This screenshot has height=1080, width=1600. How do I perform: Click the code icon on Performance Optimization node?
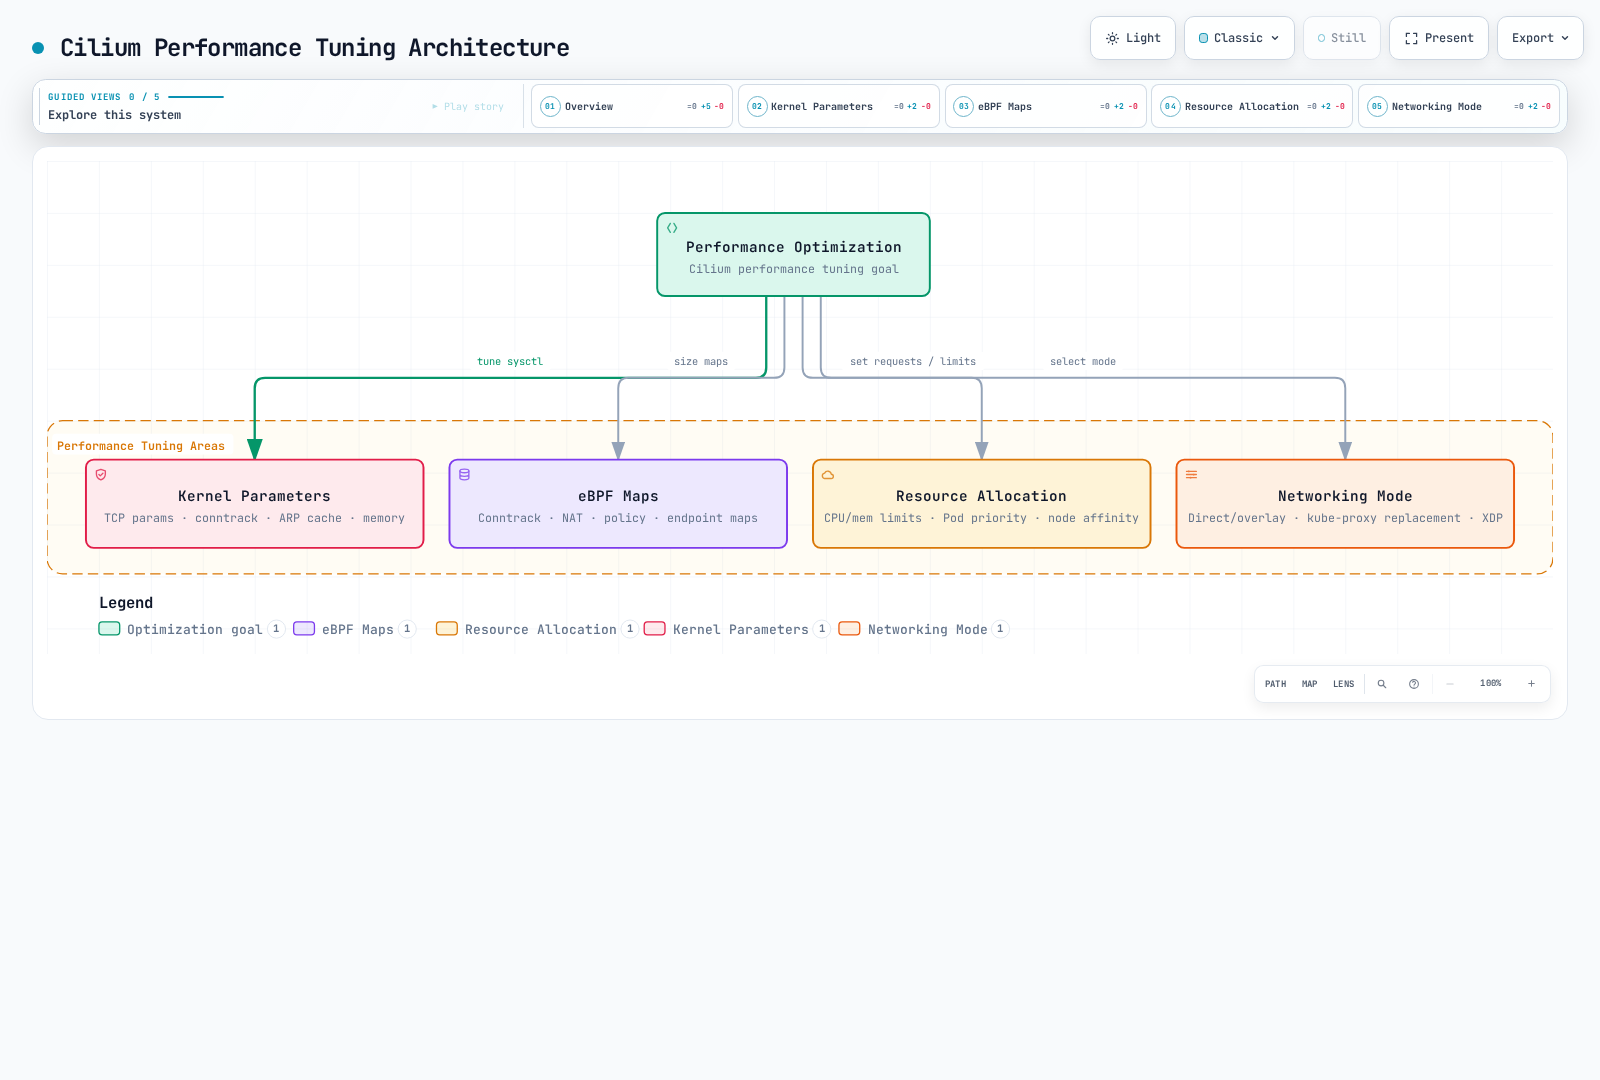click(672, 228)
